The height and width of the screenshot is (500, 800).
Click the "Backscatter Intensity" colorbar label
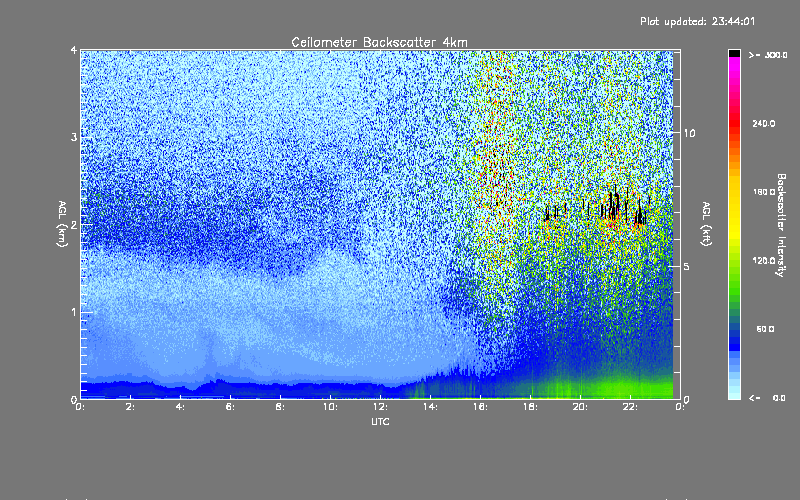coord(780,225)
